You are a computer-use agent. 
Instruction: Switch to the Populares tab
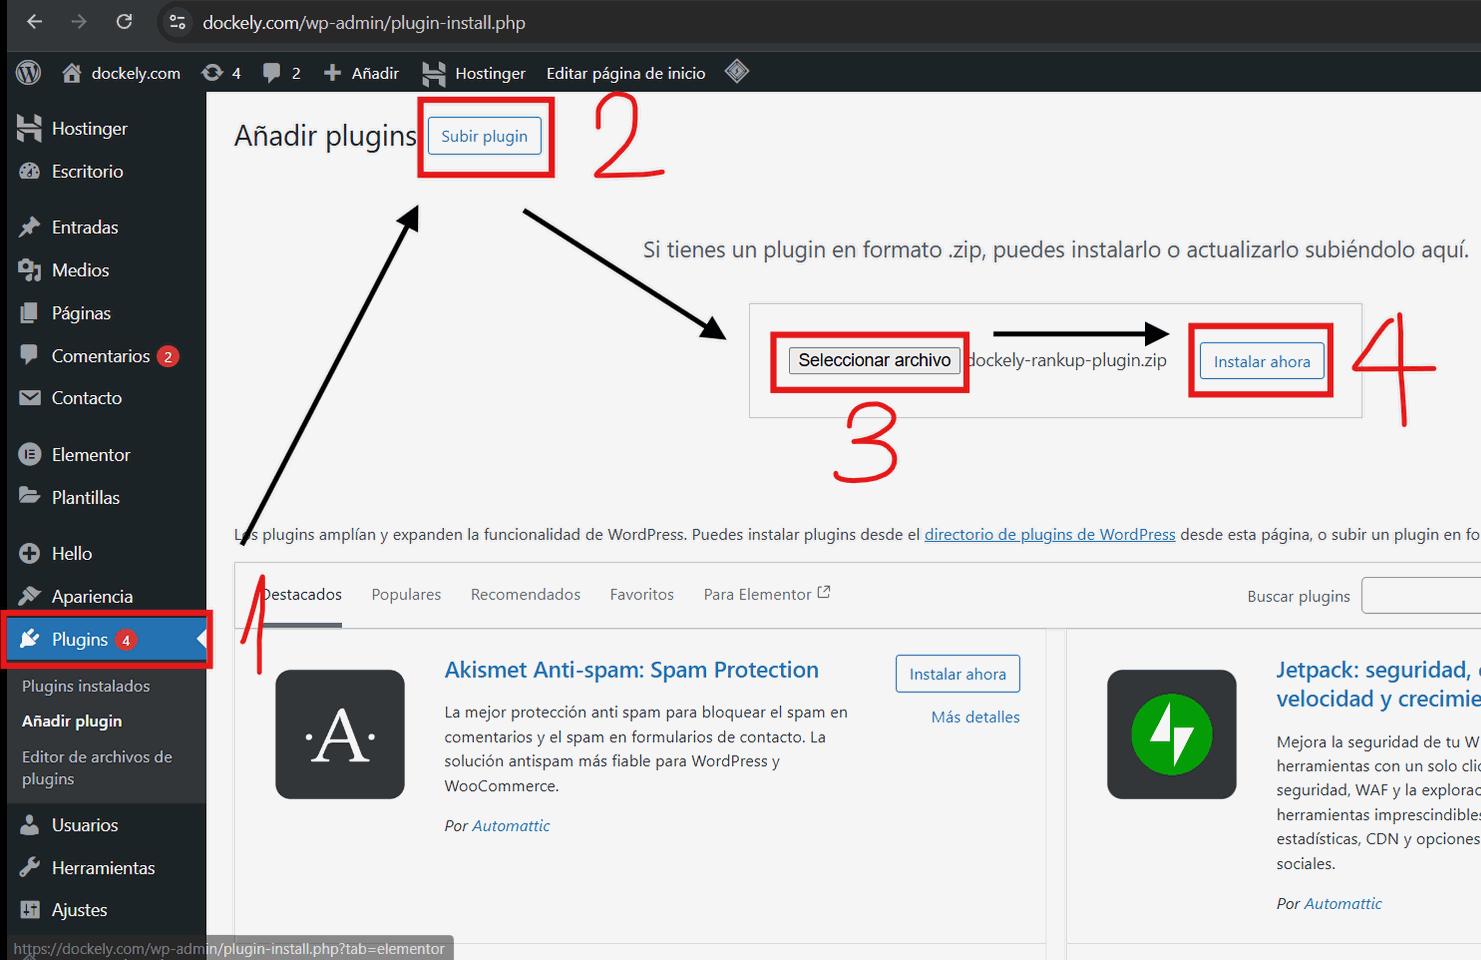pos(406,595)
